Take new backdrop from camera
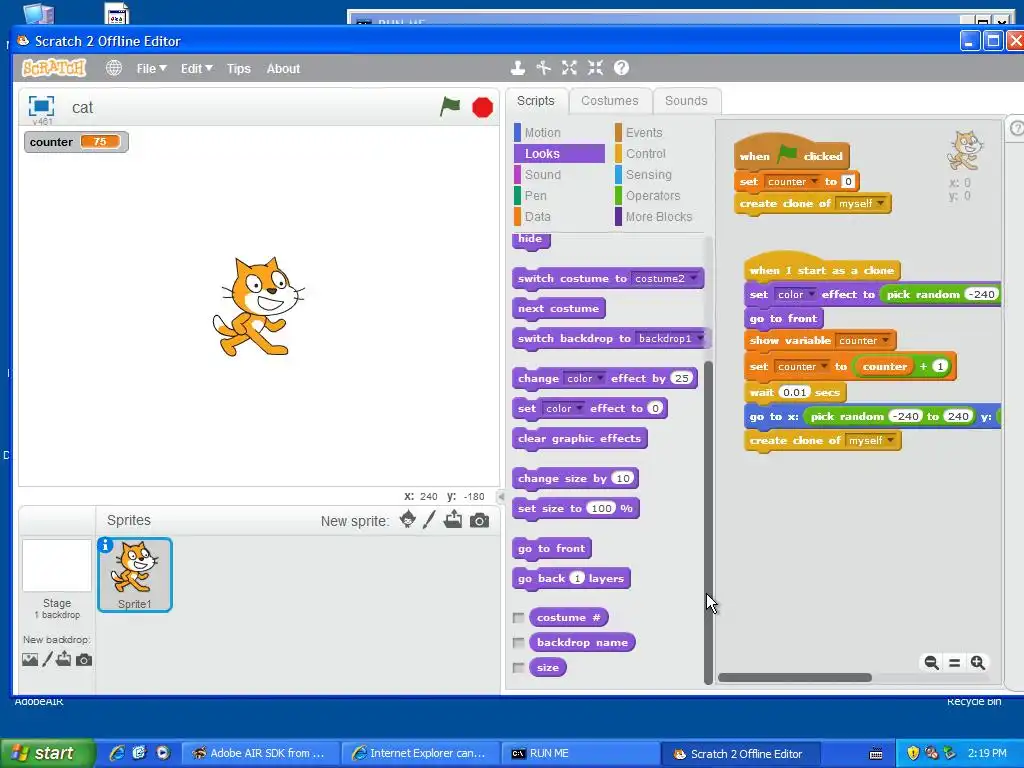1024x768 pixels. click(84, 660)
